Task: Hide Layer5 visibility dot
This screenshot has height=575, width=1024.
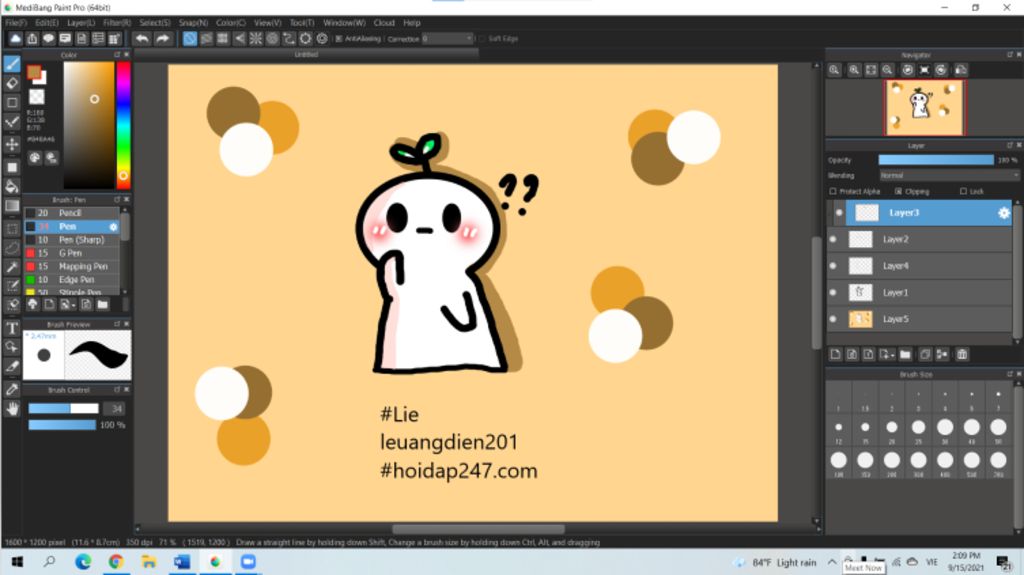Action: click(x=833, y=319)
